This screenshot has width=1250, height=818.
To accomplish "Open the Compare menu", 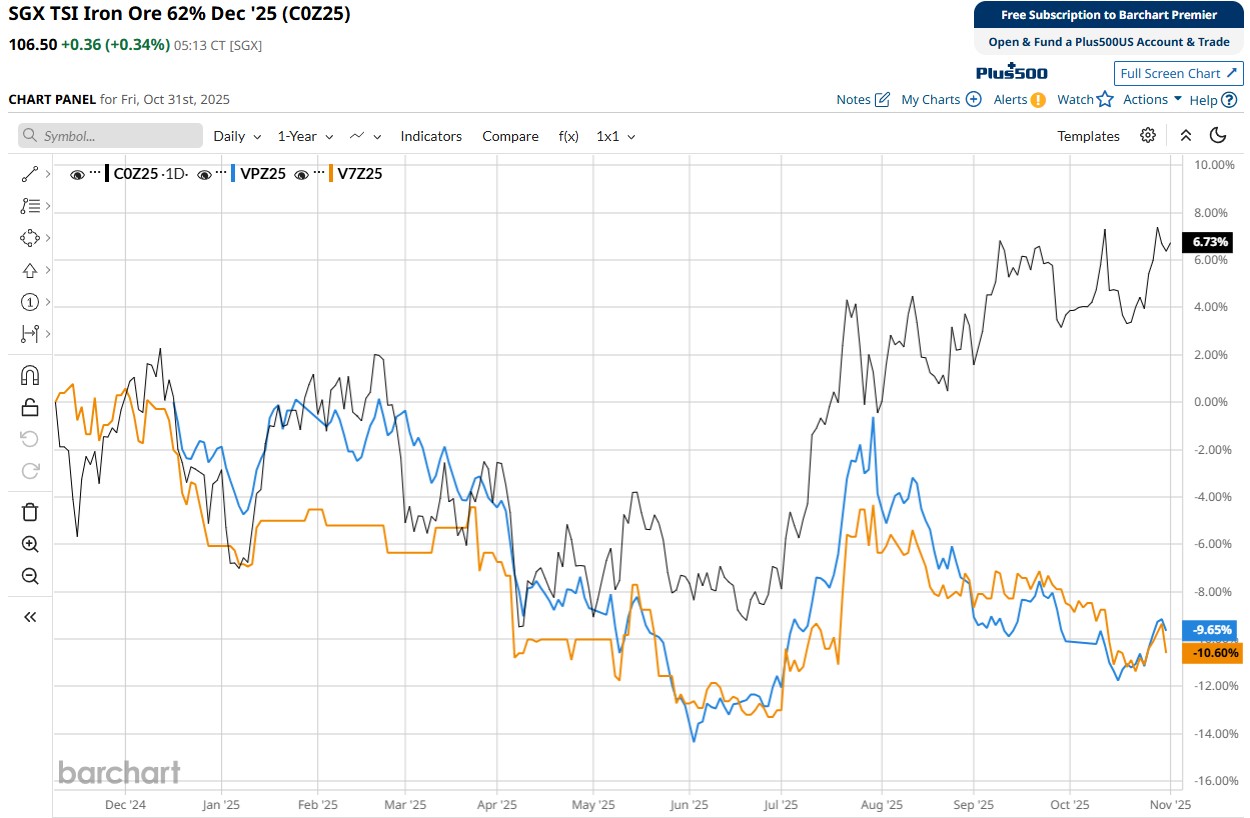I will click(x=510, y=136).
